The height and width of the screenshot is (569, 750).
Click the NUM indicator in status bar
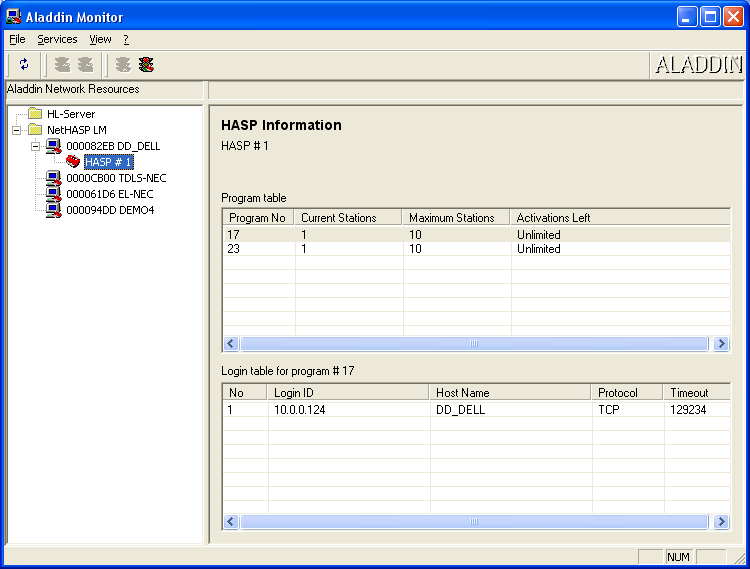point(678,557)
